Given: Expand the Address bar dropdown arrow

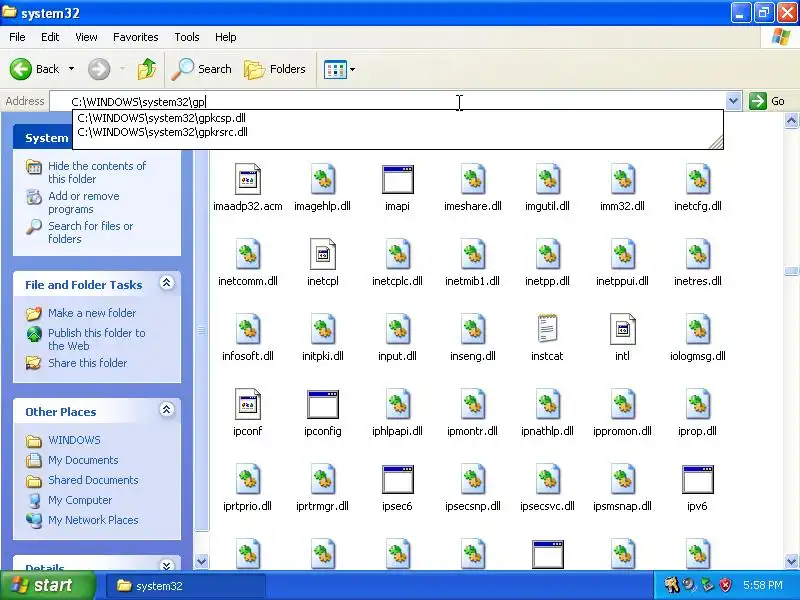Looking at the screenshot, I should [733, 101].
